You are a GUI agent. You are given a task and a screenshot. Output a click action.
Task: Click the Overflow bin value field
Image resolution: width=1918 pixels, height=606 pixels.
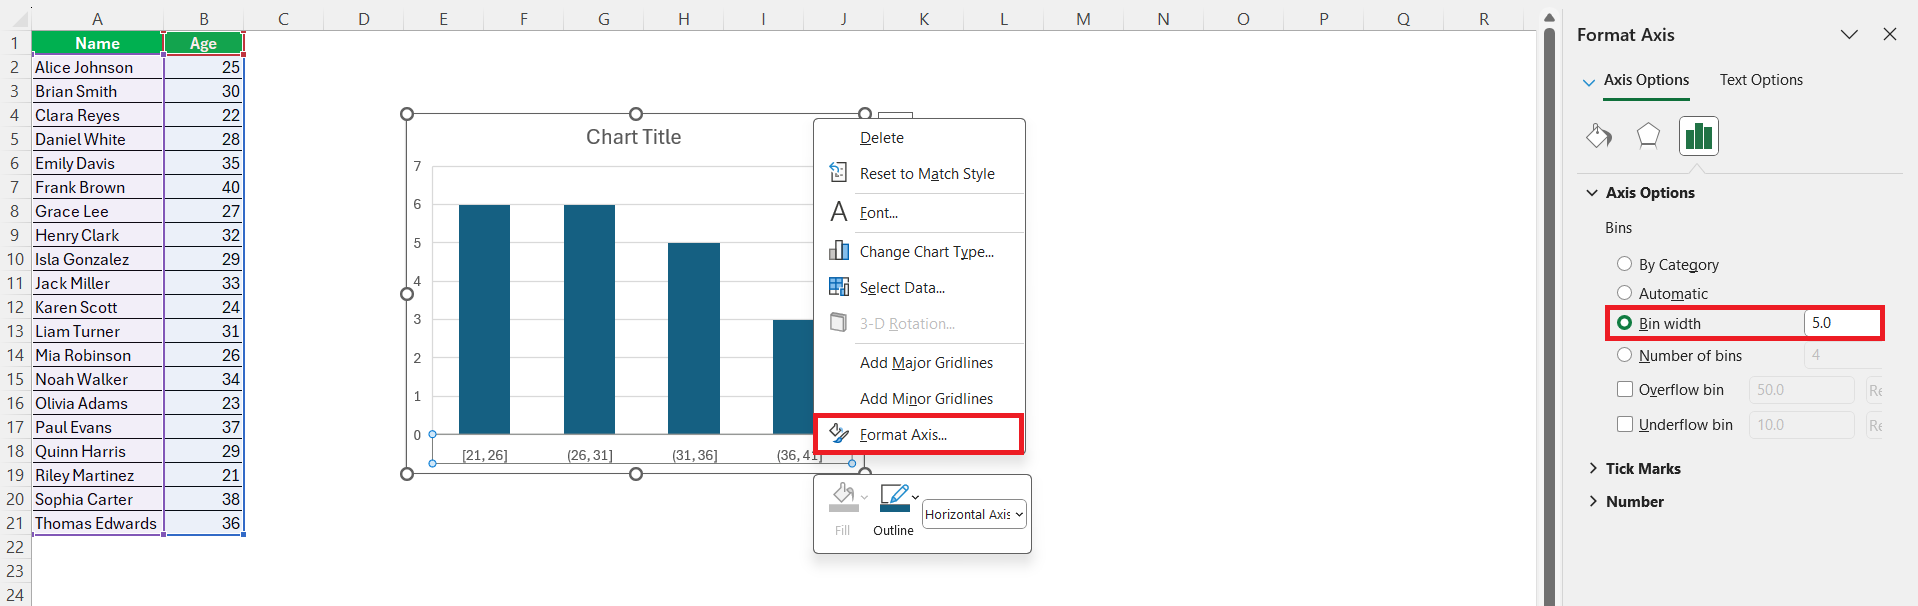pyautogui.click(x=1801, y=390)
